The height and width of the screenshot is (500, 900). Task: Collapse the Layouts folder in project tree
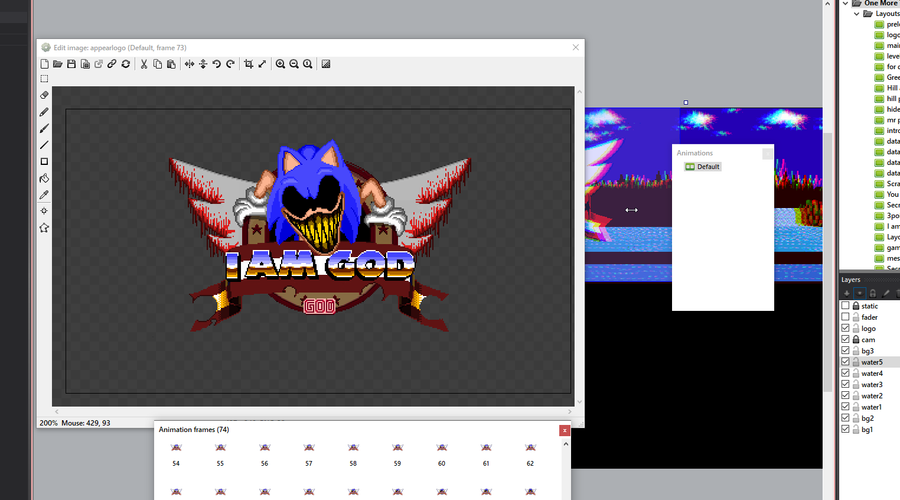click(x=856, y=14)
